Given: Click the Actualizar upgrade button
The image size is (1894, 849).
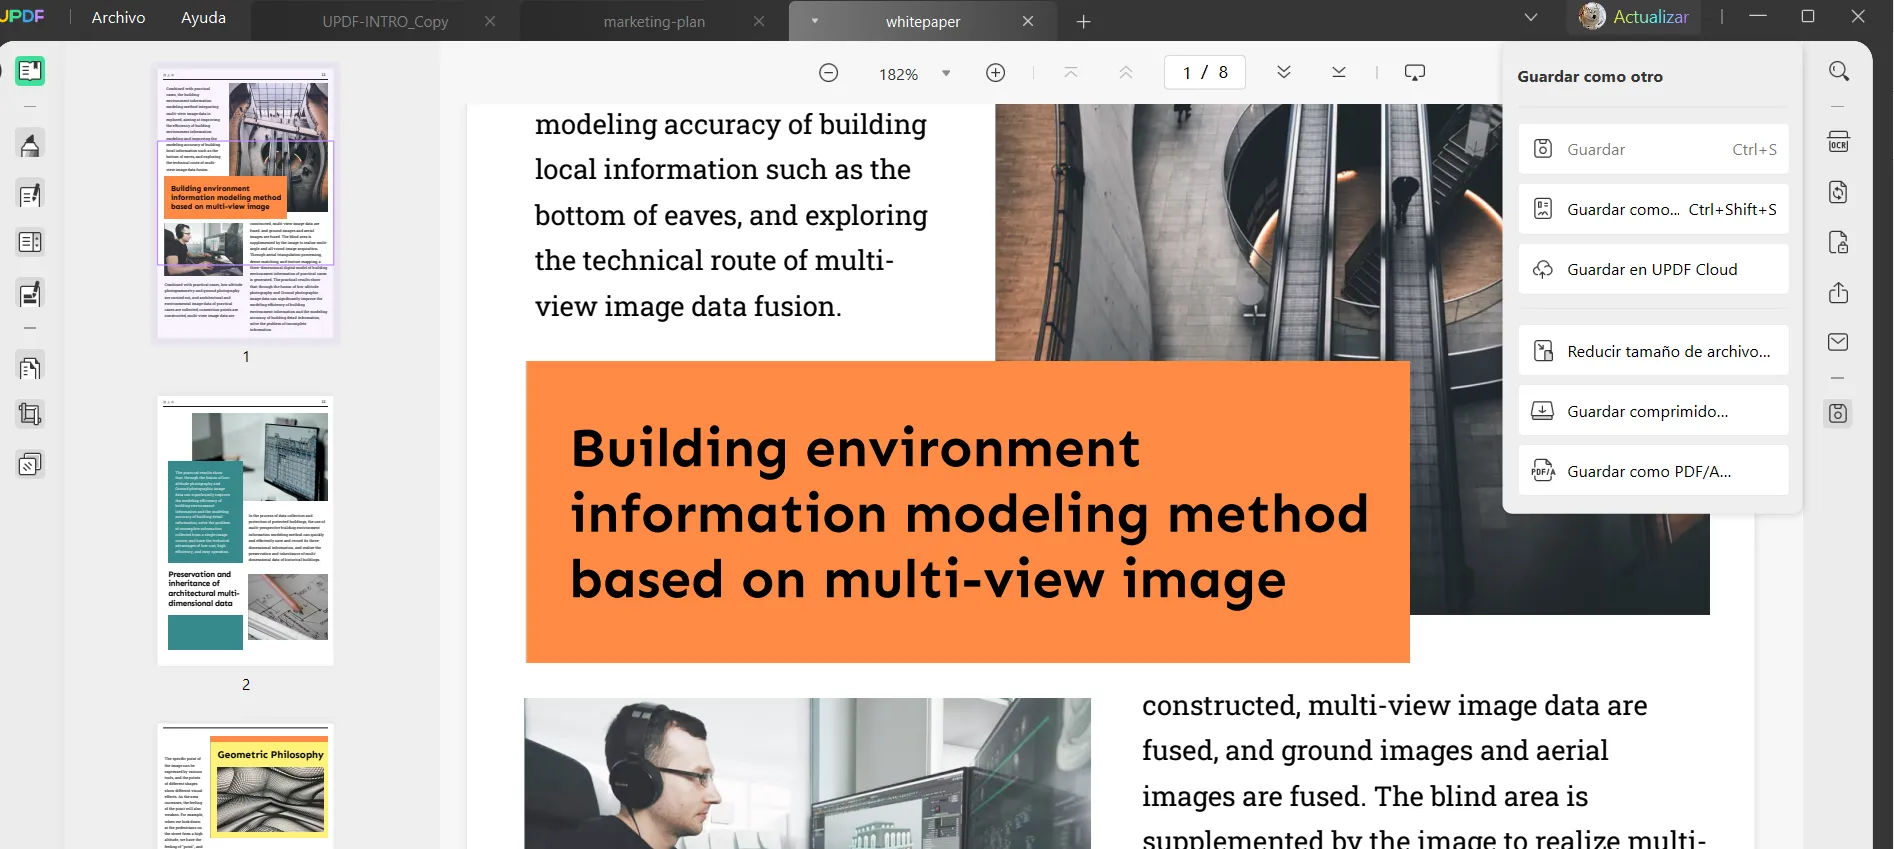Looking at the screenshot, I should [x=1650, y=17].
